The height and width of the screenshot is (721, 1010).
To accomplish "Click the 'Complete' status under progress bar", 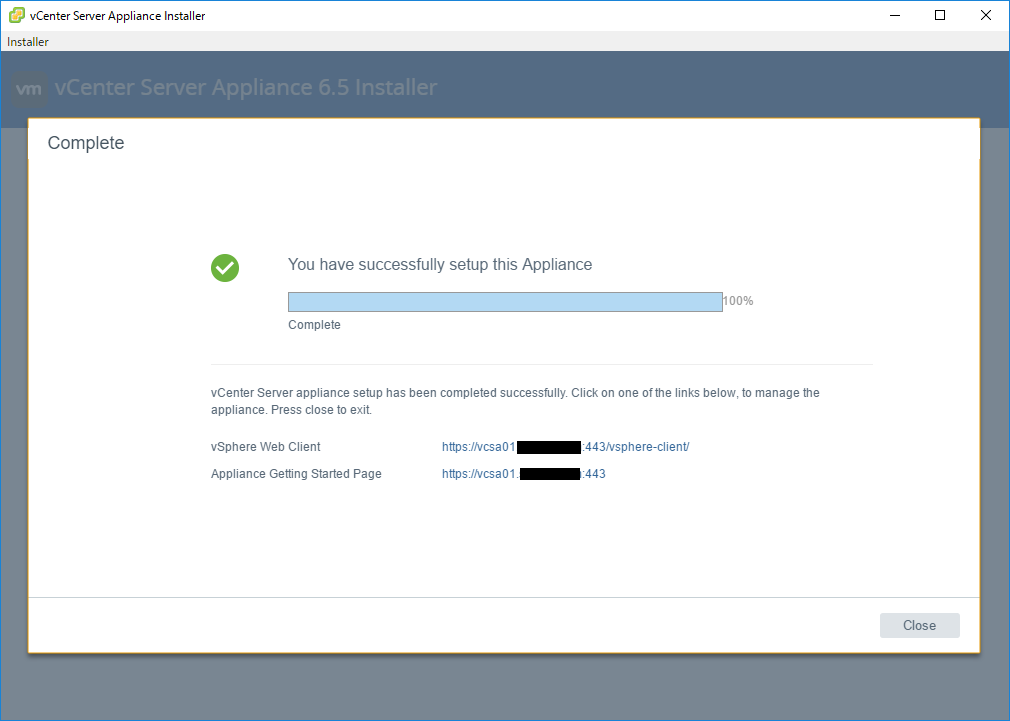I will (x=314, y=325).
